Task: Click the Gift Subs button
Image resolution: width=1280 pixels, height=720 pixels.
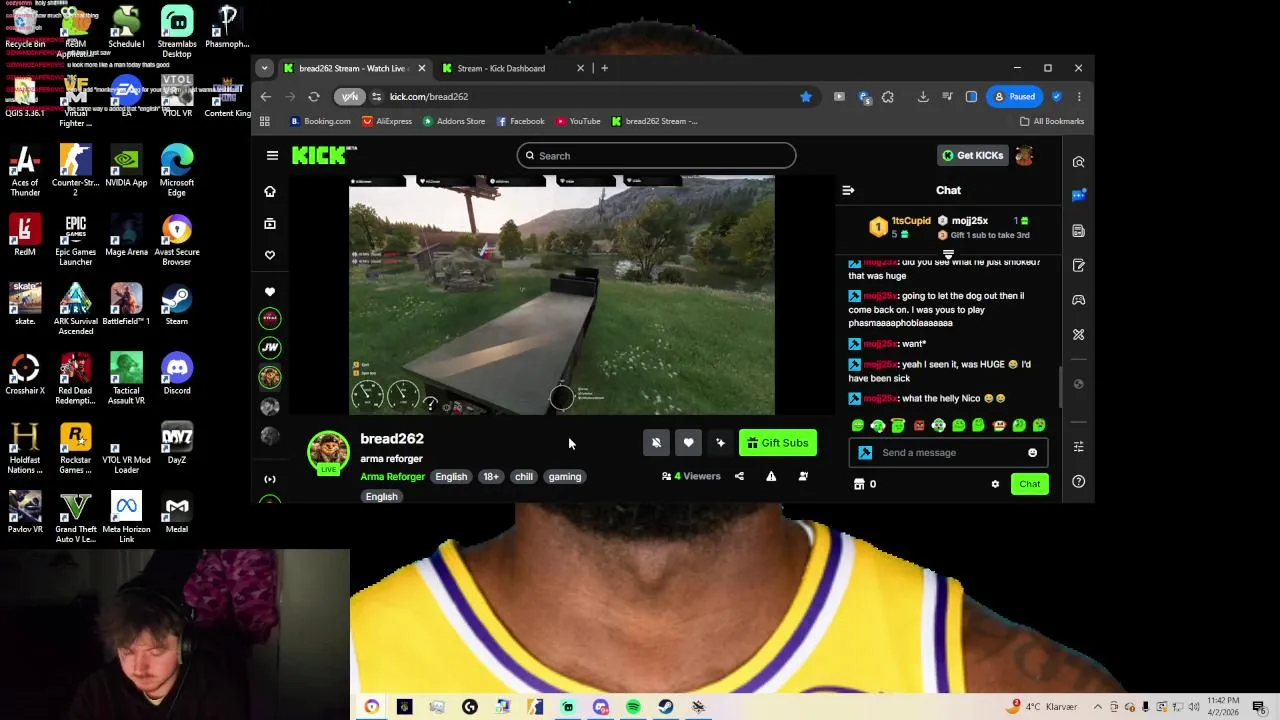Action: 778,443
